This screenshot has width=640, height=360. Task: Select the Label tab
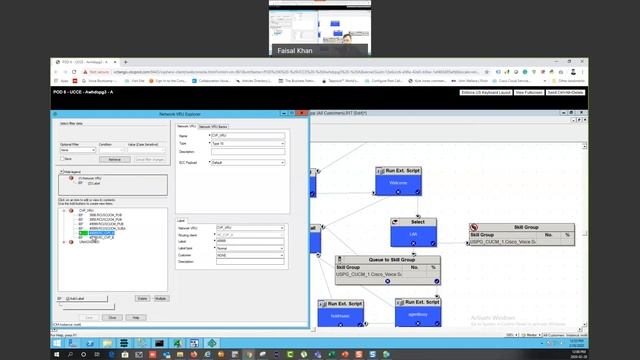click(x=181, y=220)
